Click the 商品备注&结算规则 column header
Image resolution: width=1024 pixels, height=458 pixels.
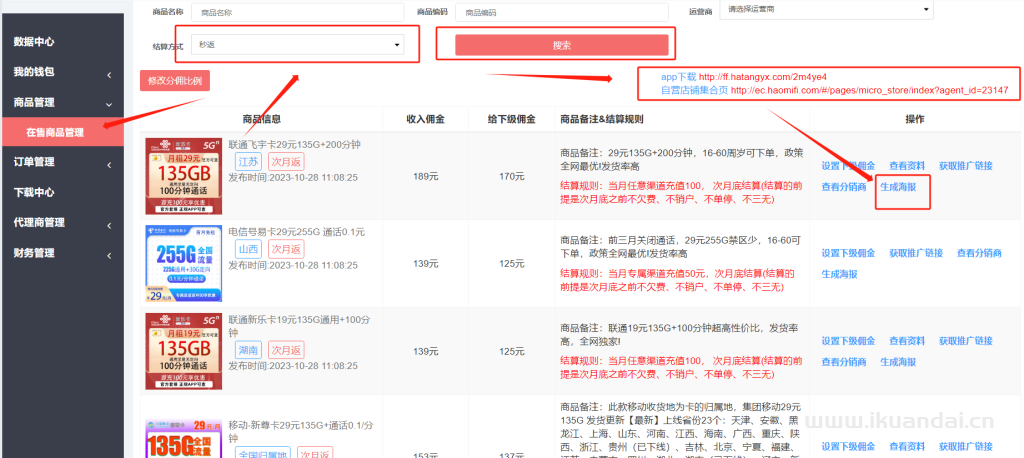coord(601,120)
